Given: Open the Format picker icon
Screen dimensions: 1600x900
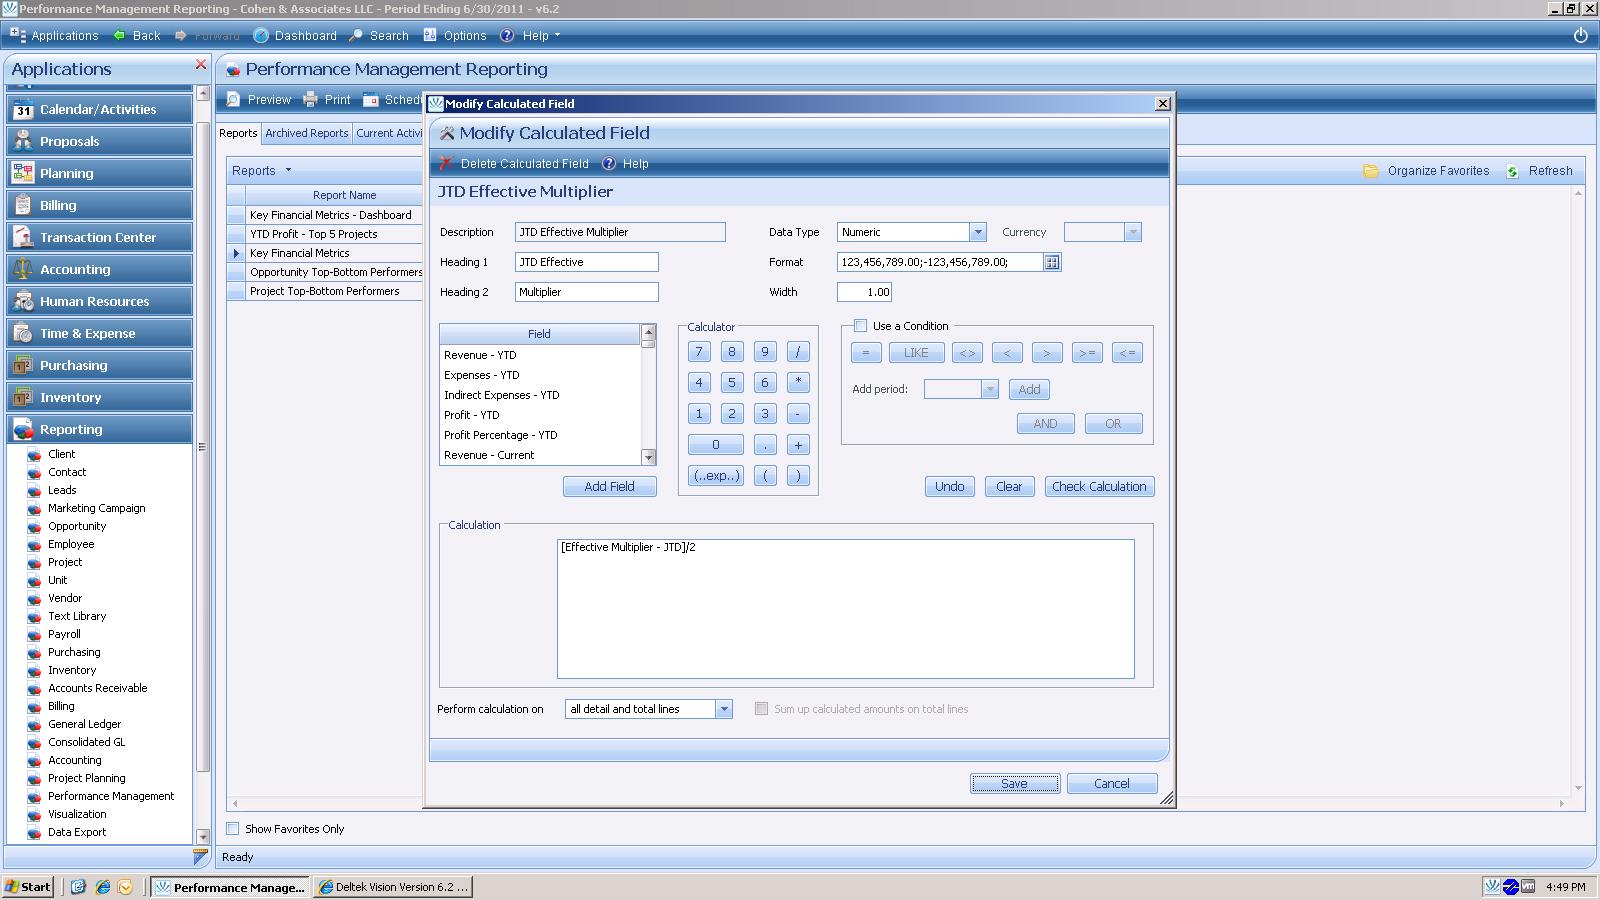Looking at the screenshot, I should [1052, 262].
